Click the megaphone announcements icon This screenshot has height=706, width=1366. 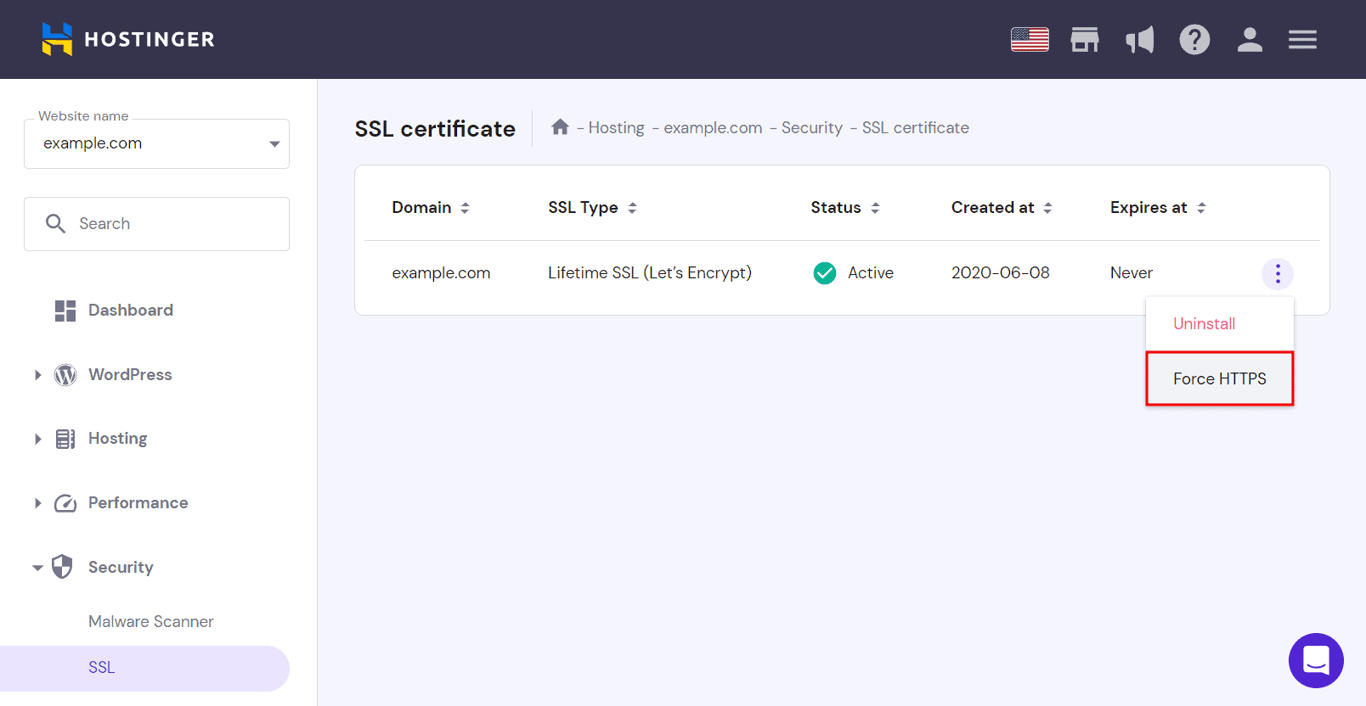[x=1139, y=39]
